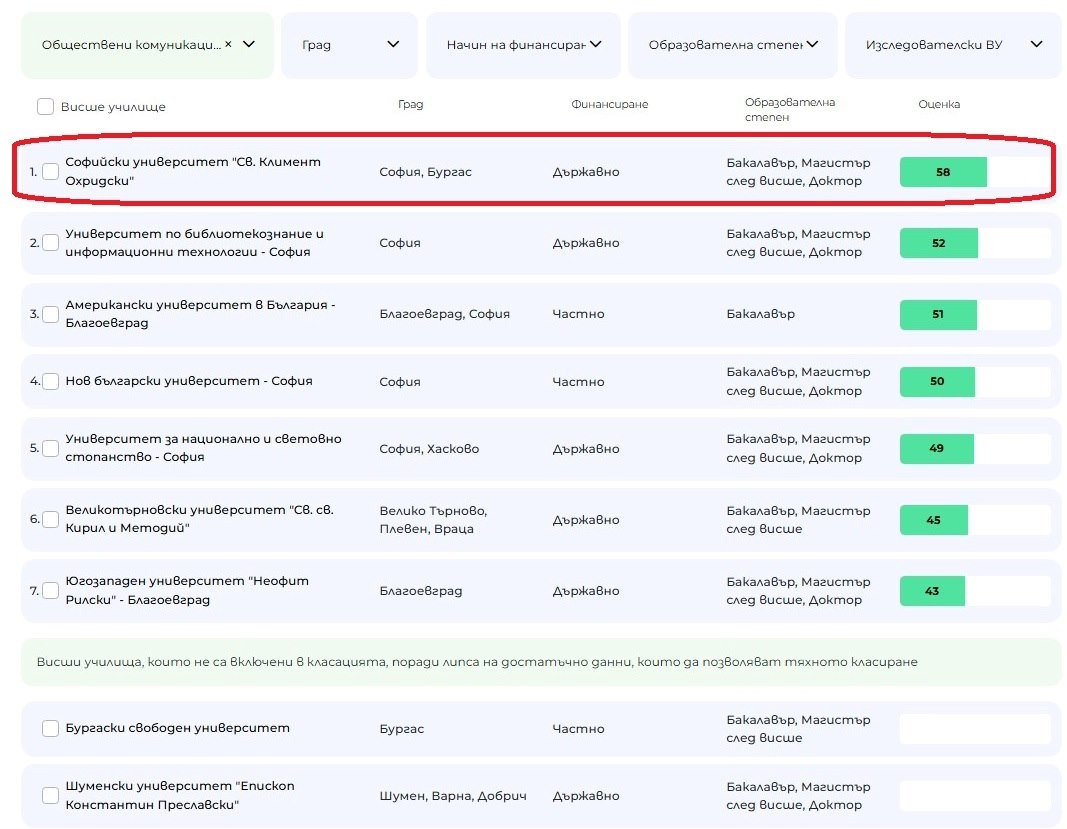Viewport: 1067px width, 829px height.
Task: Expand the 'Образователна степен' filter
Action: (x=812, y=44)
